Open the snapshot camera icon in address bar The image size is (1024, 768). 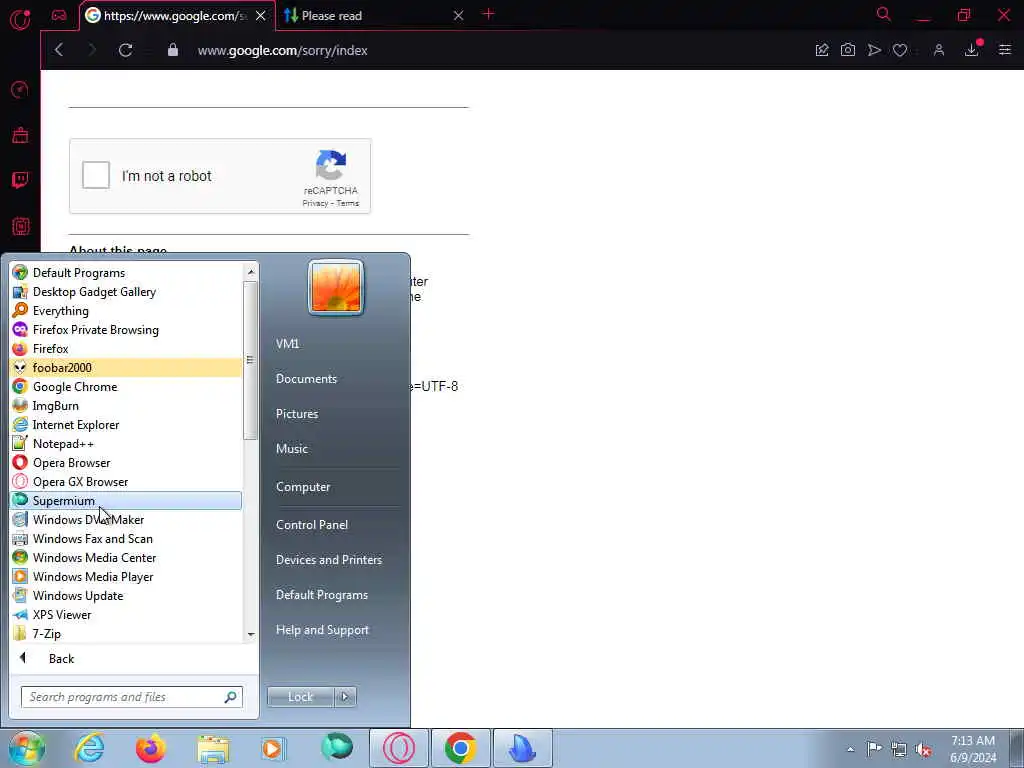click(848, 50)
